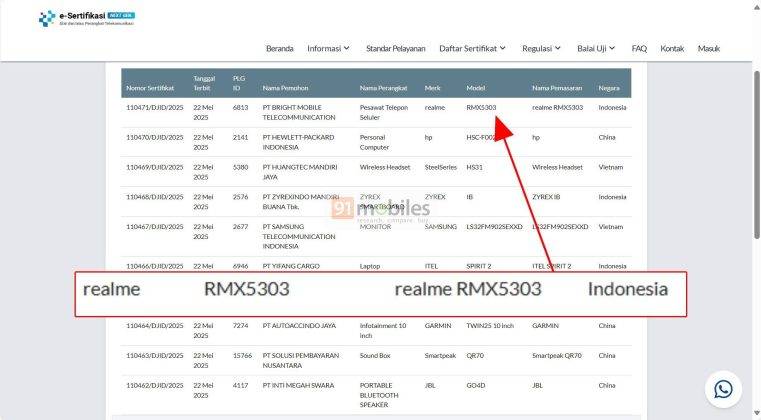Click model GO4D cell
This screenshot has width=761, height=420.
click(x=476, y=386)
